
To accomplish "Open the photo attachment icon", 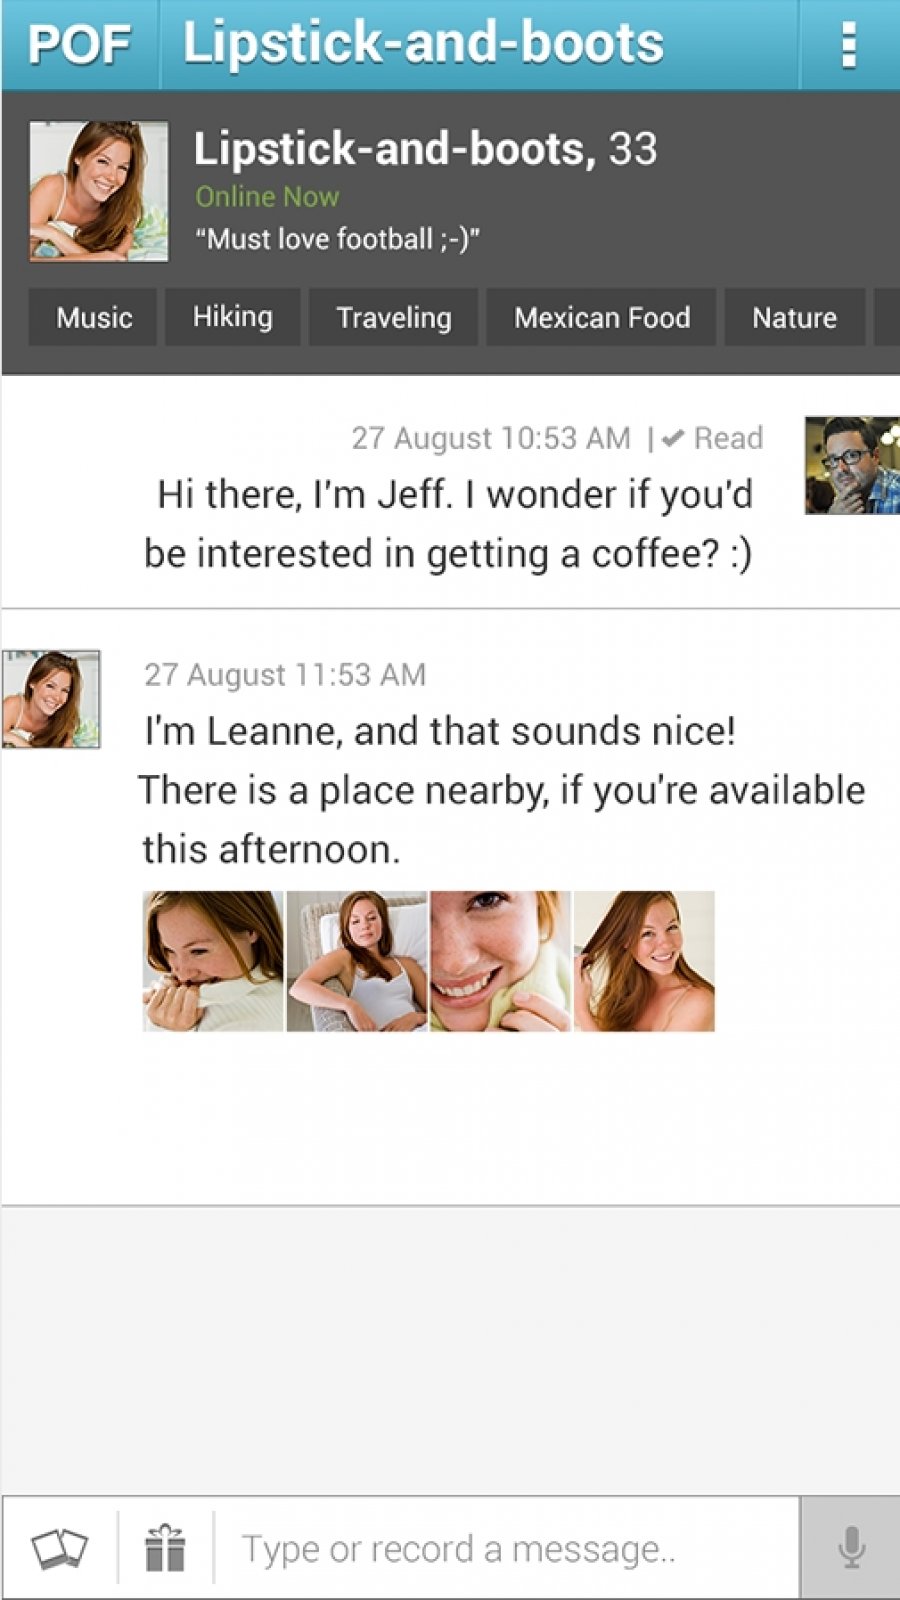I will 59,1549.
